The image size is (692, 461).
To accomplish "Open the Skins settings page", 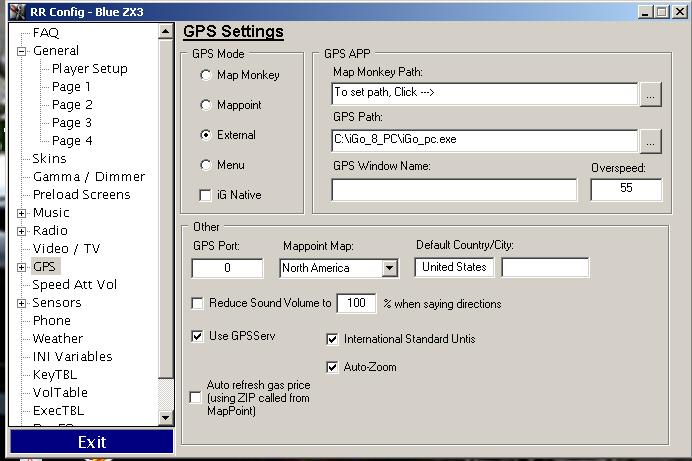I will [x=49, y=158].
